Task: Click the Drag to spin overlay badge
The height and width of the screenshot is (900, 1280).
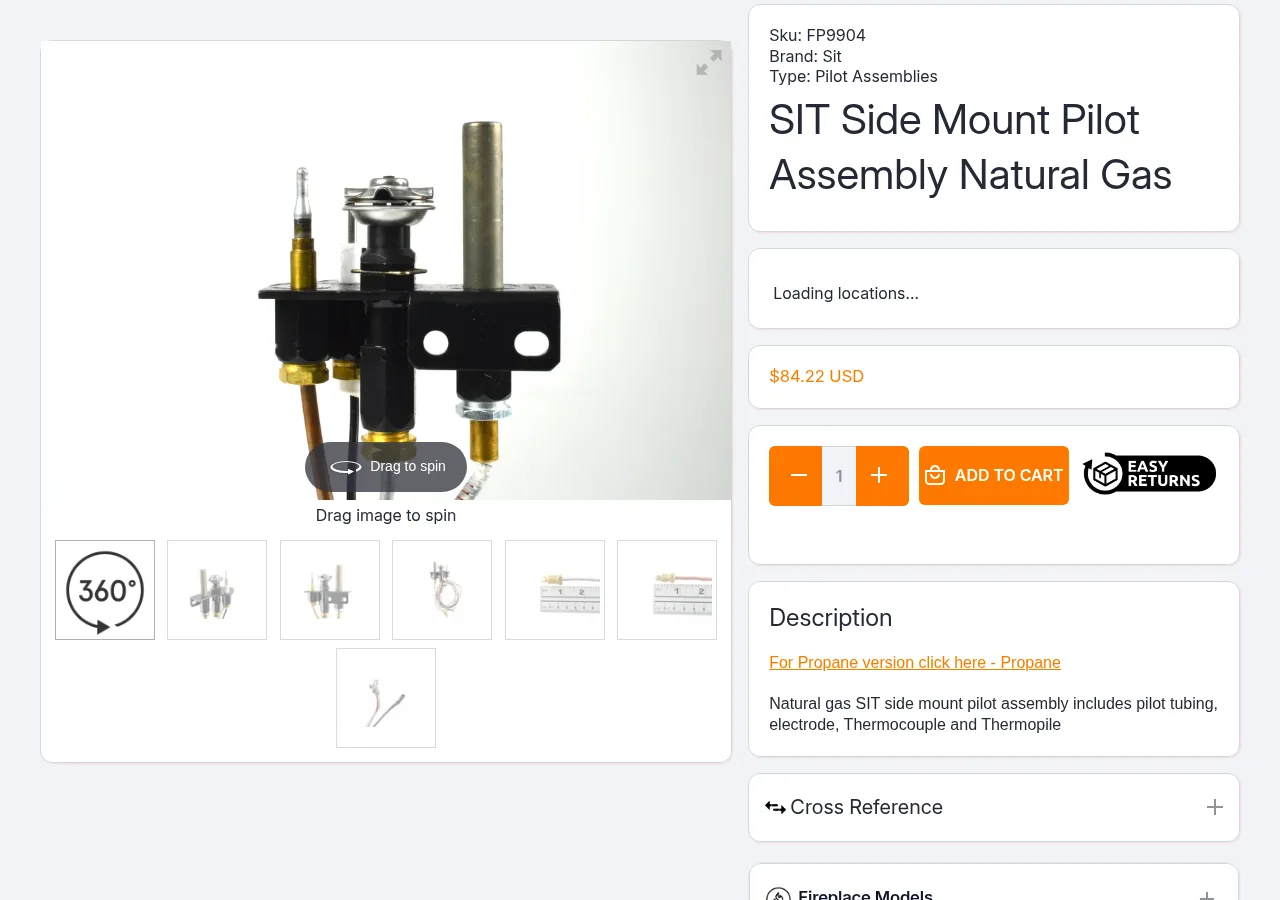Action: (386, 467)
